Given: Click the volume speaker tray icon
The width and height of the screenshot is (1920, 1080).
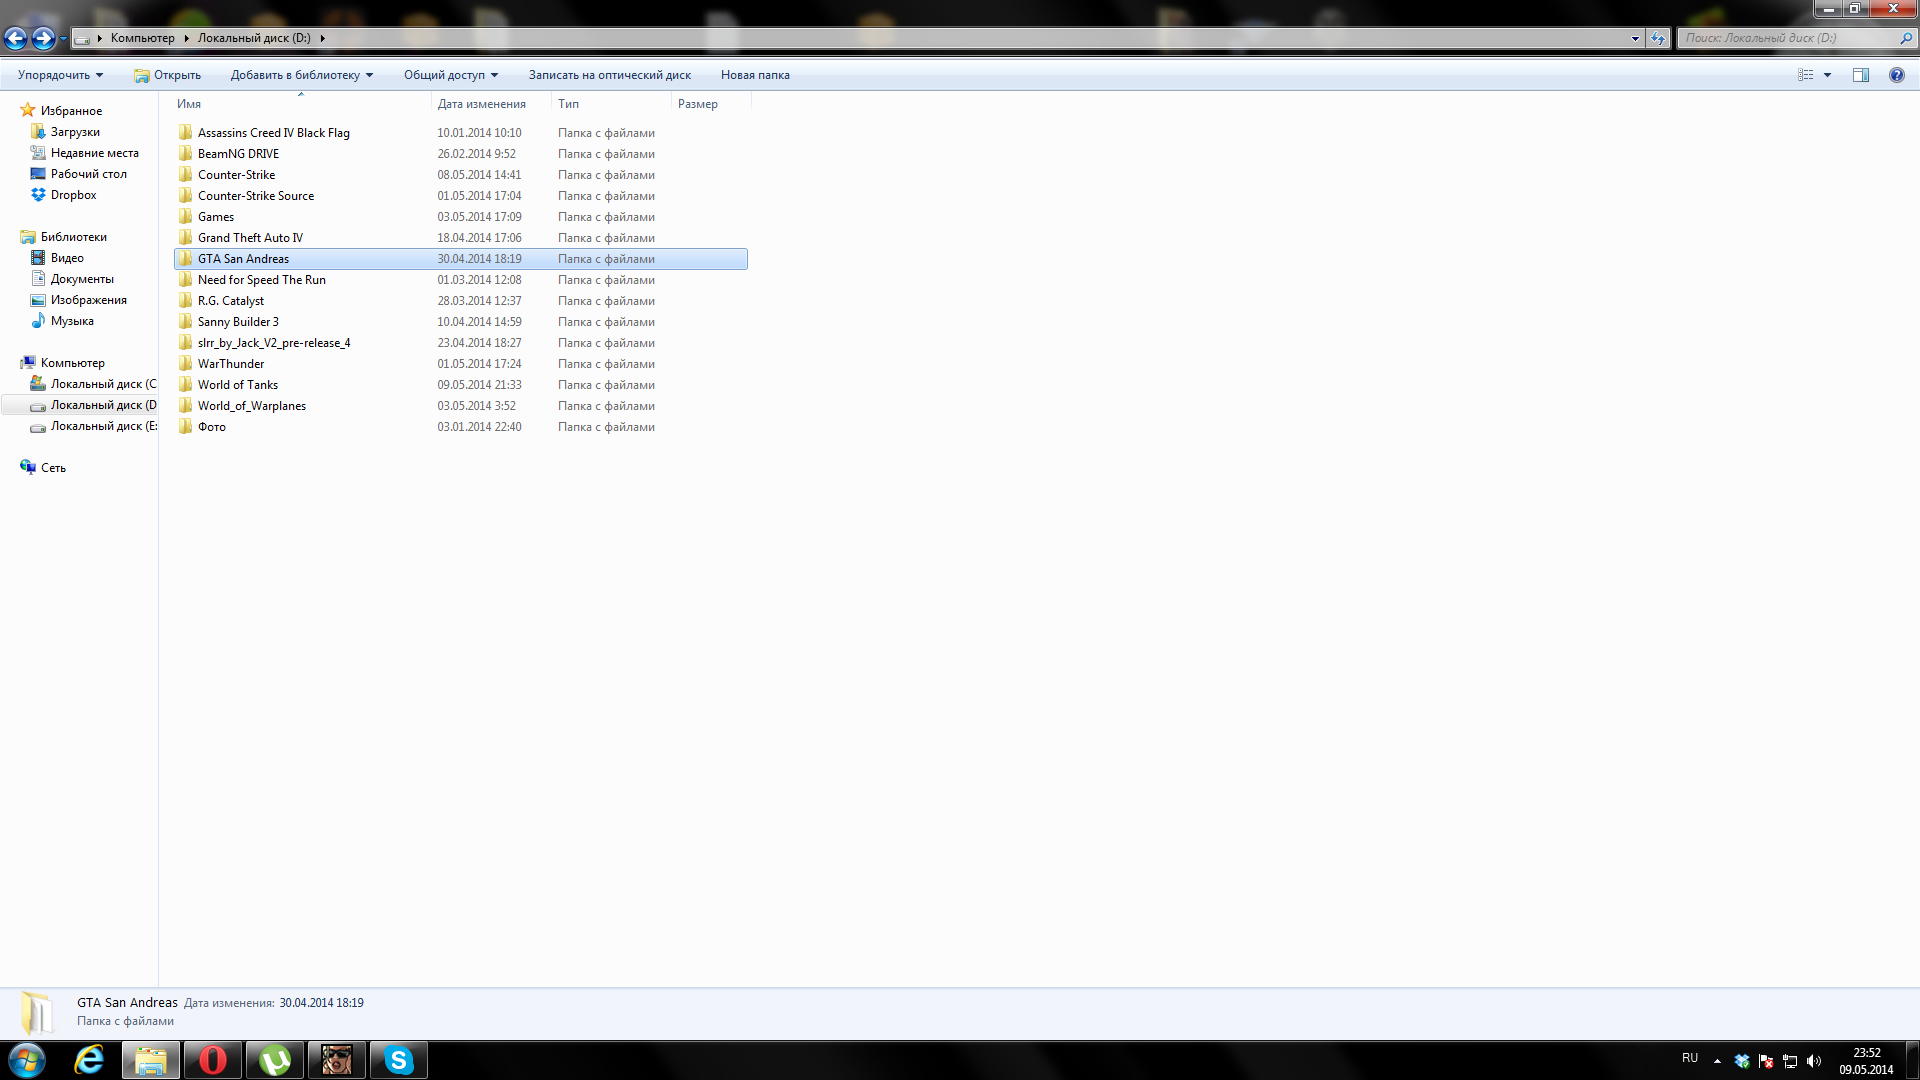Looking at the screenshot, I should [x=1814, y=1061].
